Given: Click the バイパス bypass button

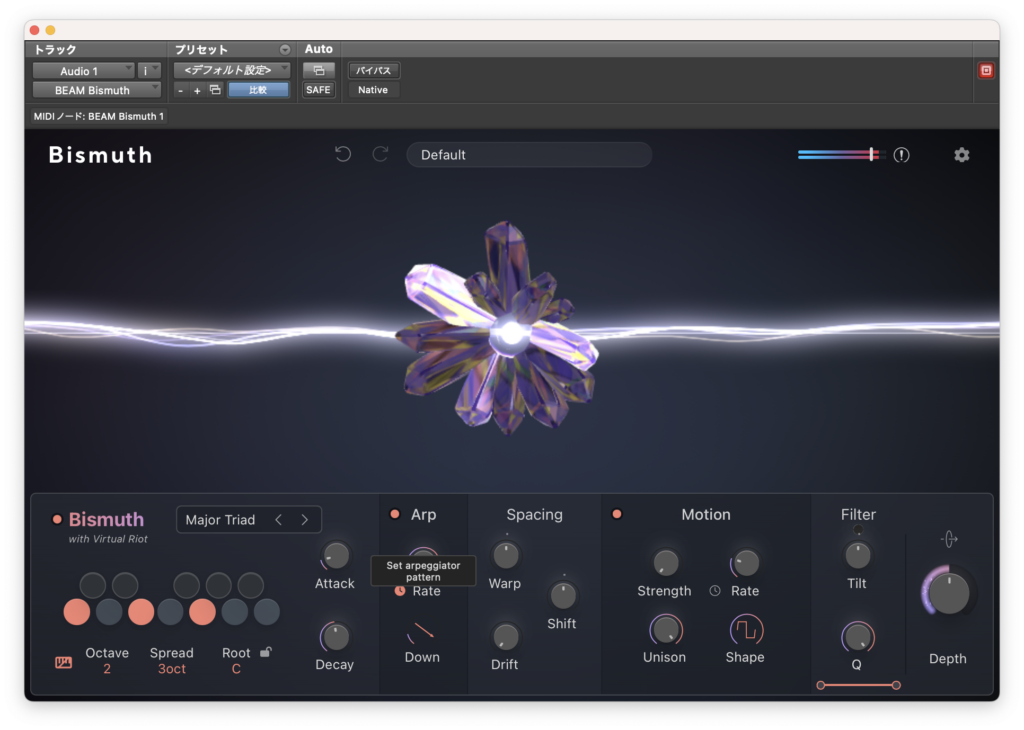Looking at the screenshot, I should point(374,71).
